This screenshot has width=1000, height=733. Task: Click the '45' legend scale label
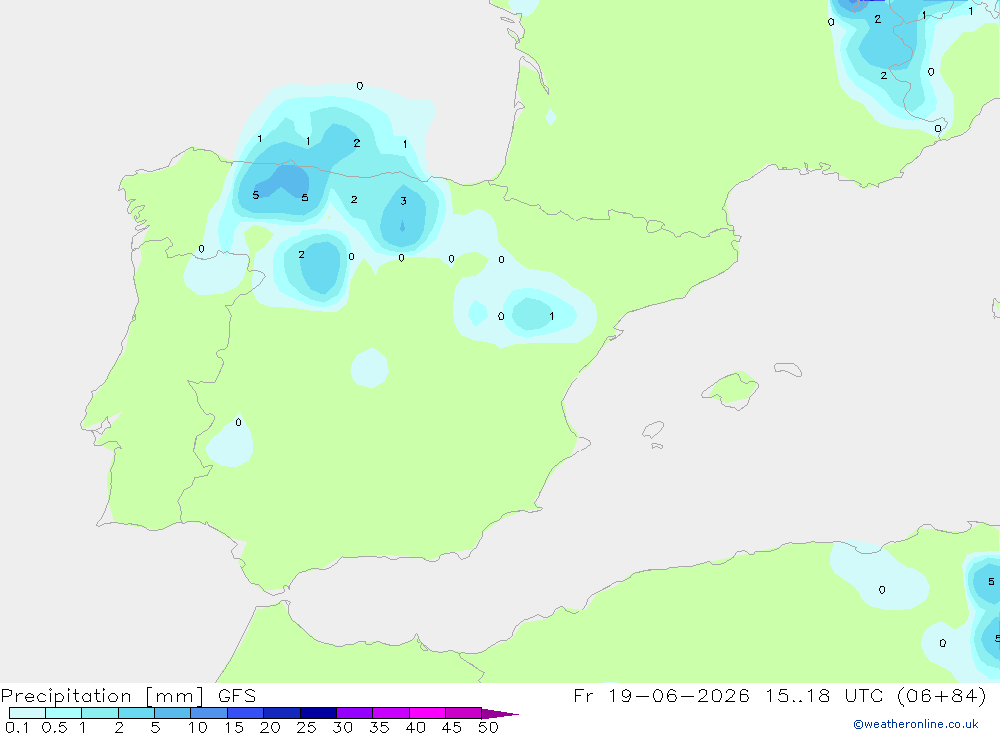tap(452, 727)
